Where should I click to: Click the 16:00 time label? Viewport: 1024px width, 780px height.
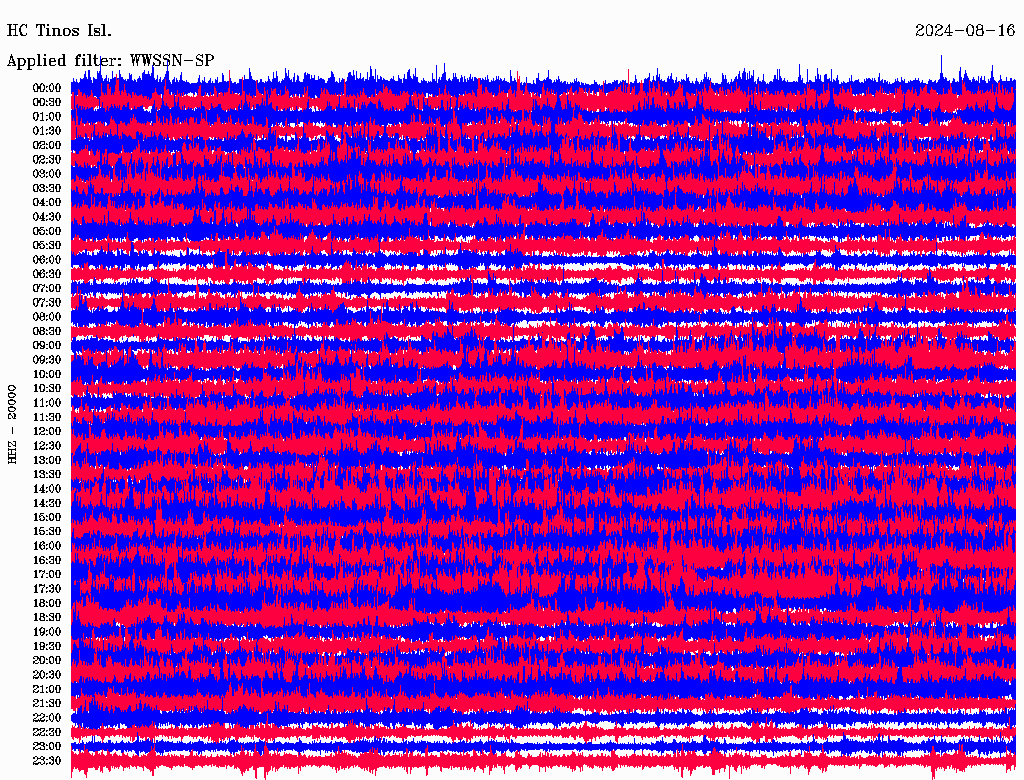point(47,546)
